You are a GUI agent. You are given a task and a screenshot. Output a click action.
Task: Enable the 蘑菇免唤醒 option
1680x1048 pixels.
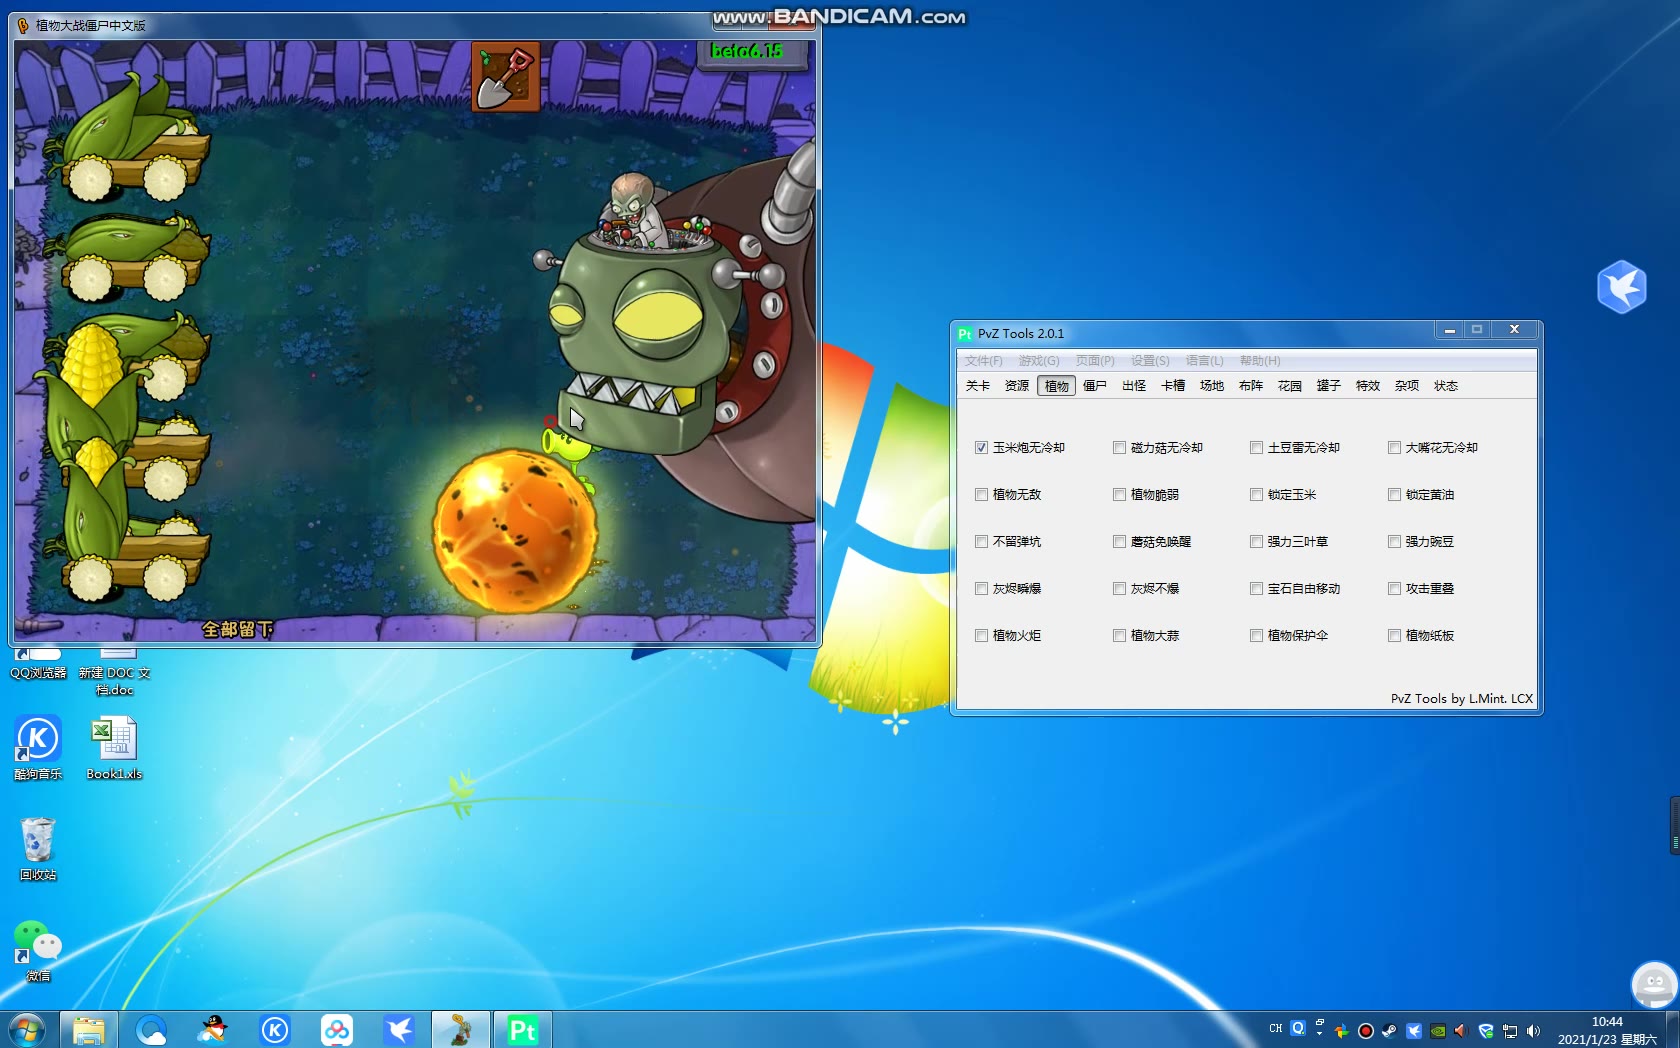pos(1119,541)
